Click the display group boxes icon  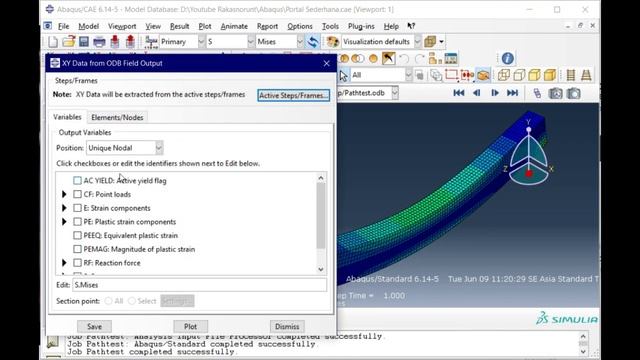[x=430, y=42]
